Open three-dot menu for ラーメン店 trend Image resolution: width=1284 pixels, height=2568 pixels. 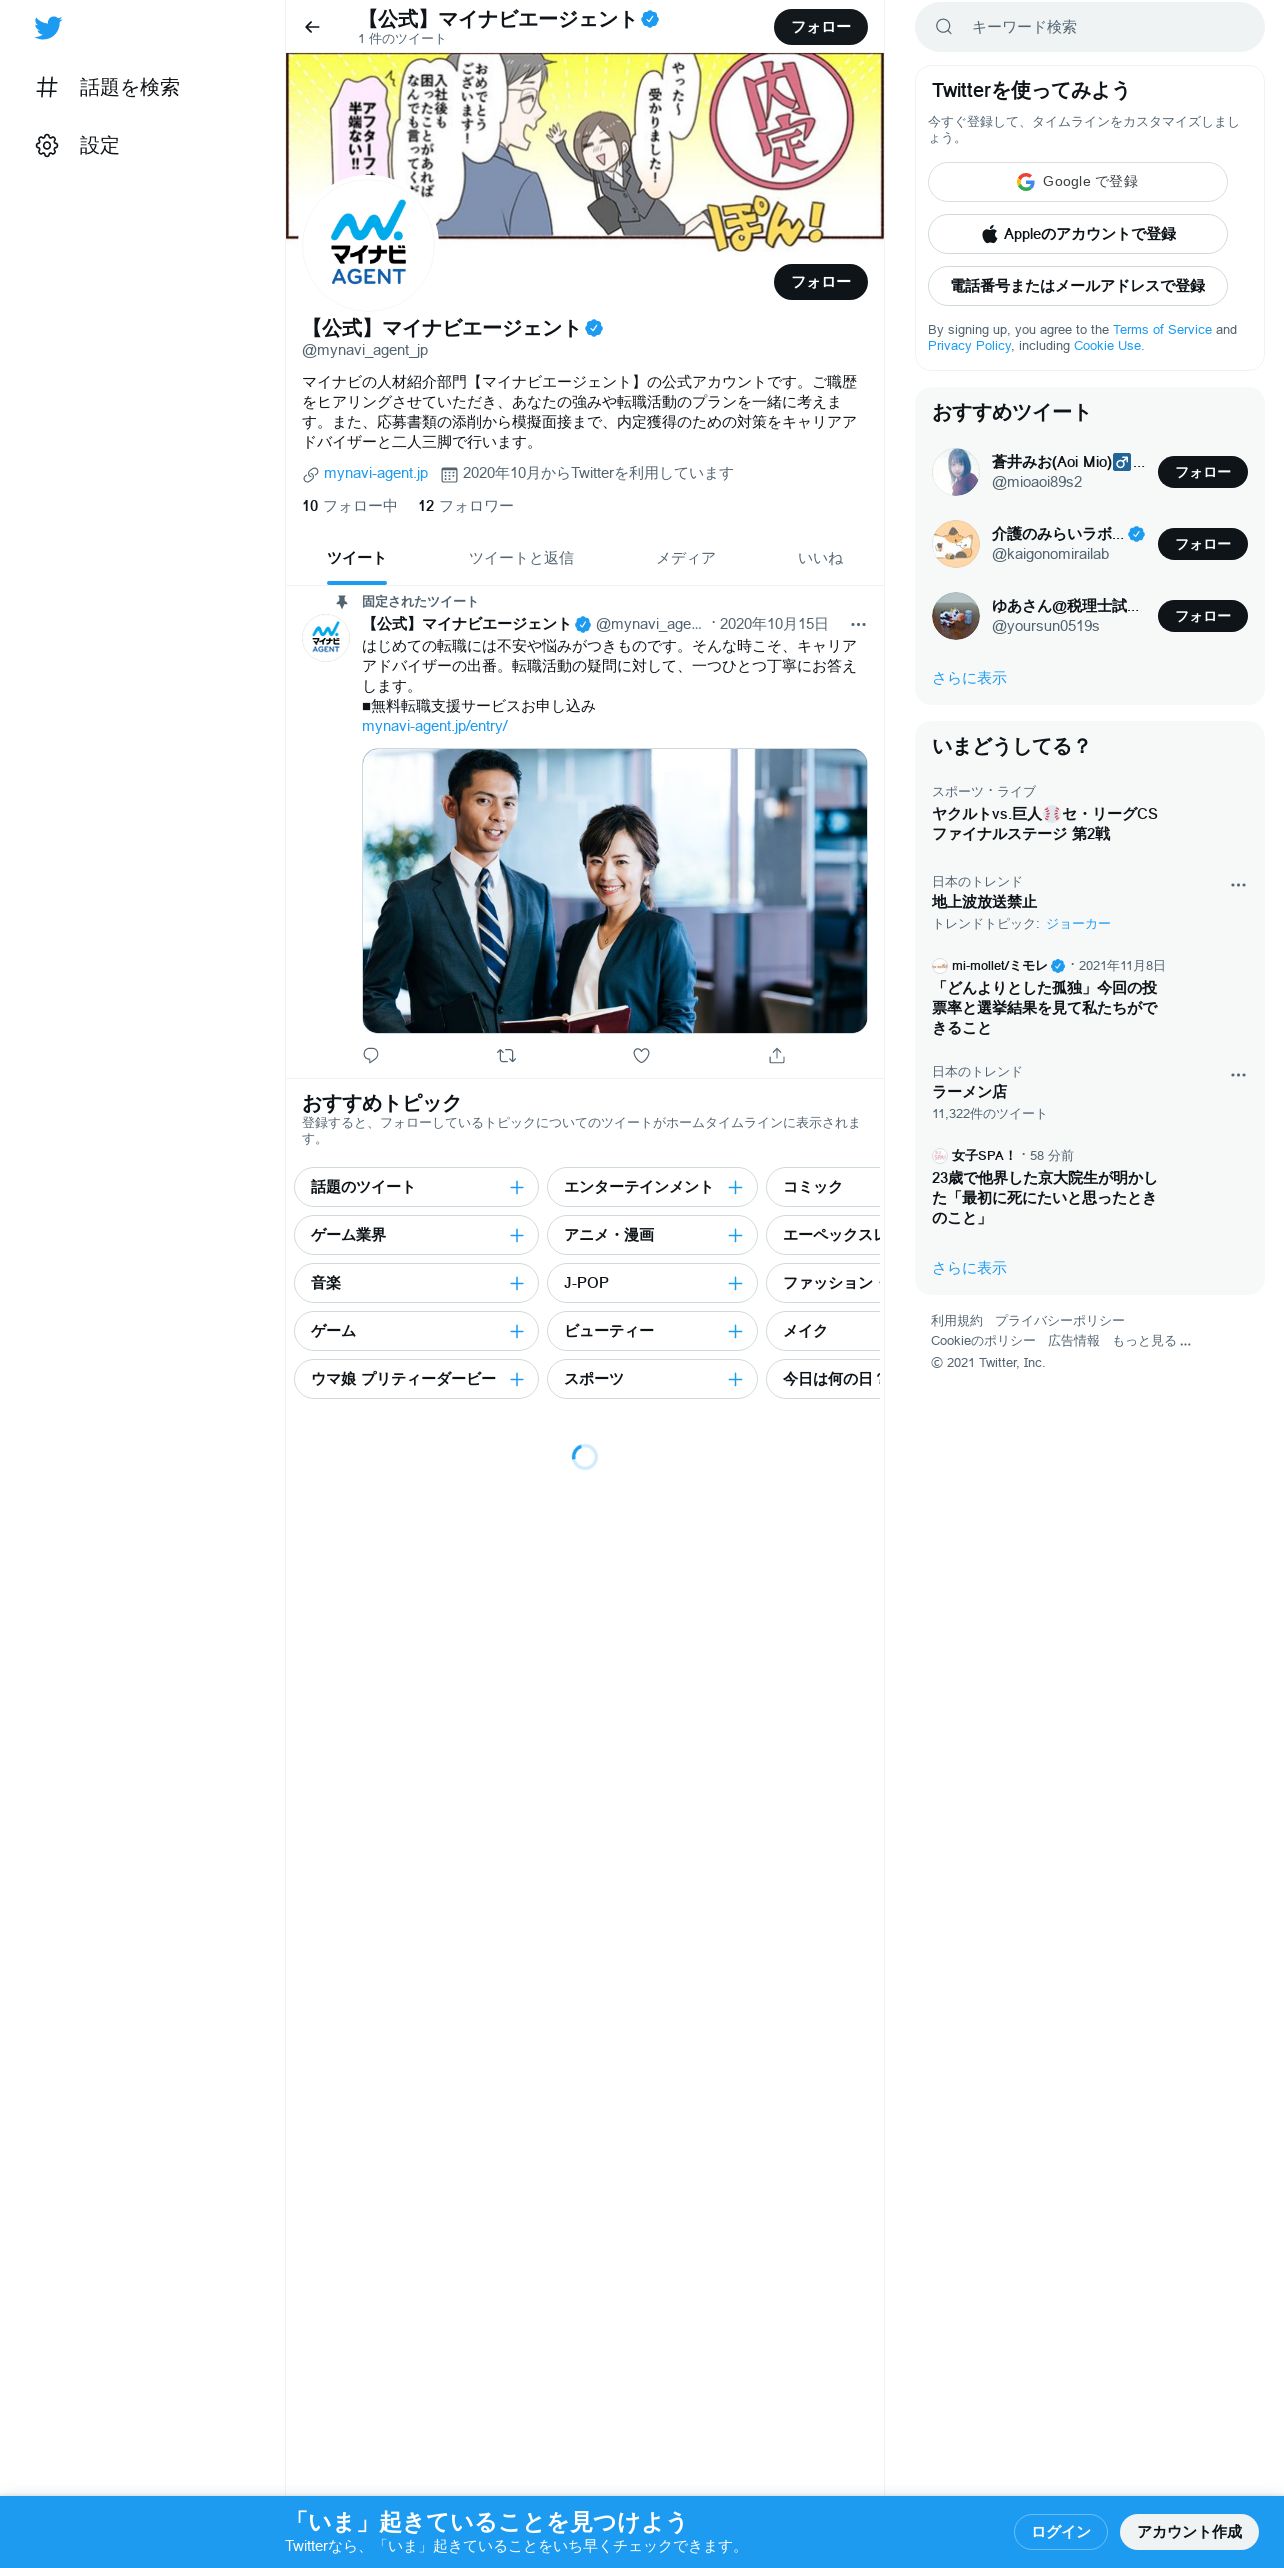pos(1238,1075)
